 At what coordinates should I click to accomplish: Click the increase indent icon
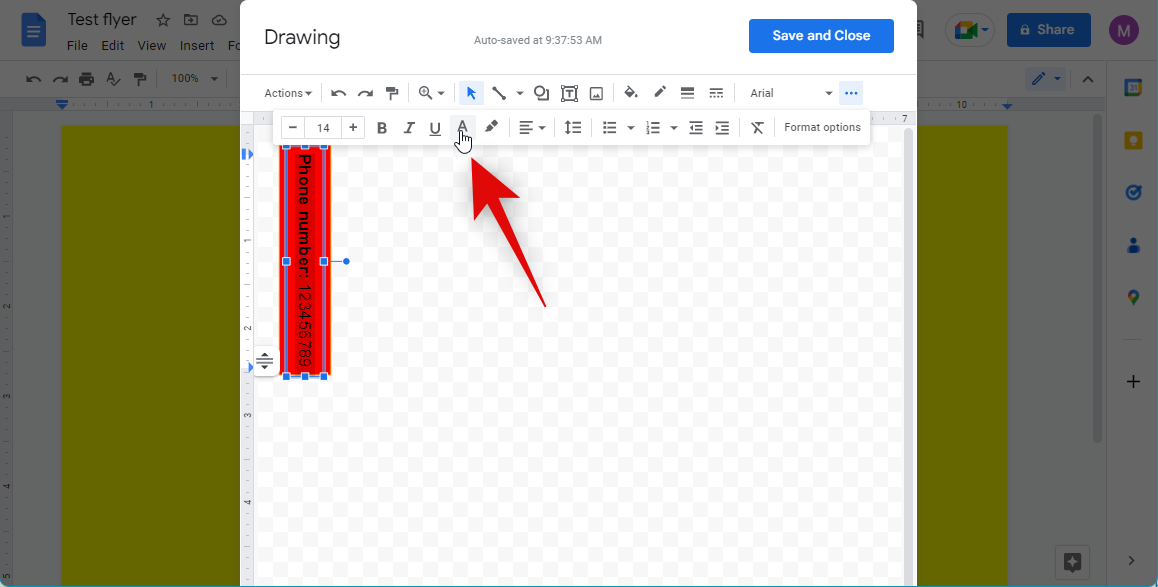(x=722, y=127)
